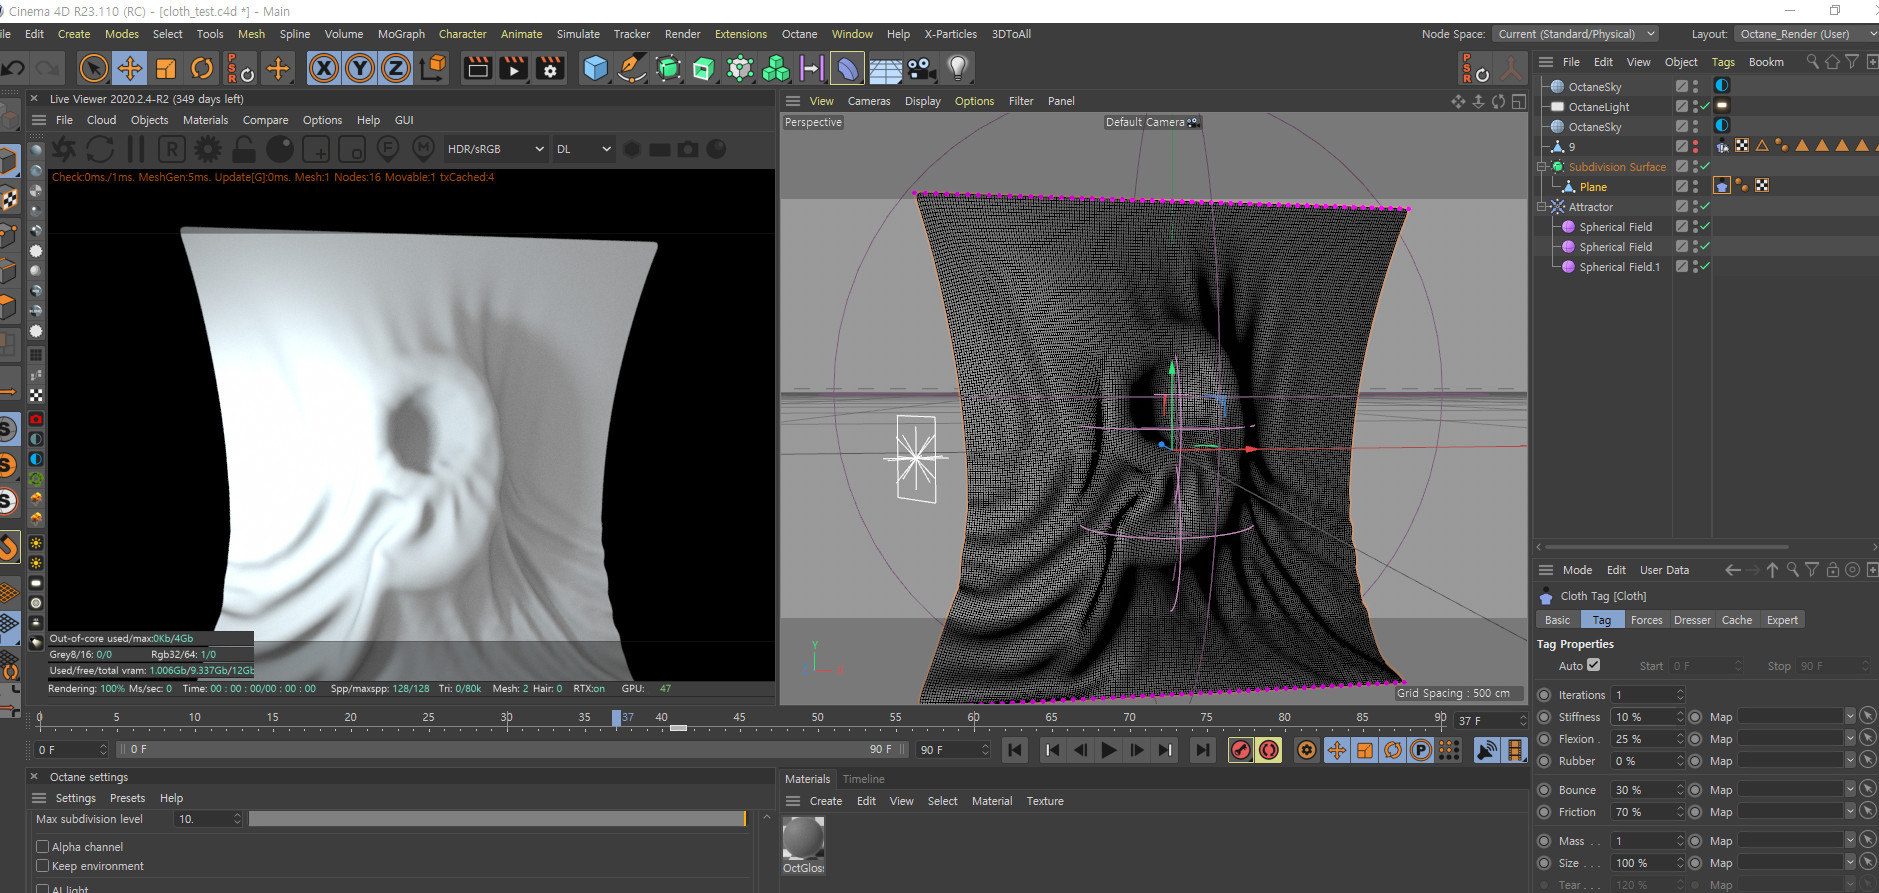Select the Move tool in top toolbar
Viewport: 1879px width, 893px height.
pyautogui.click(x=129, y=68)
